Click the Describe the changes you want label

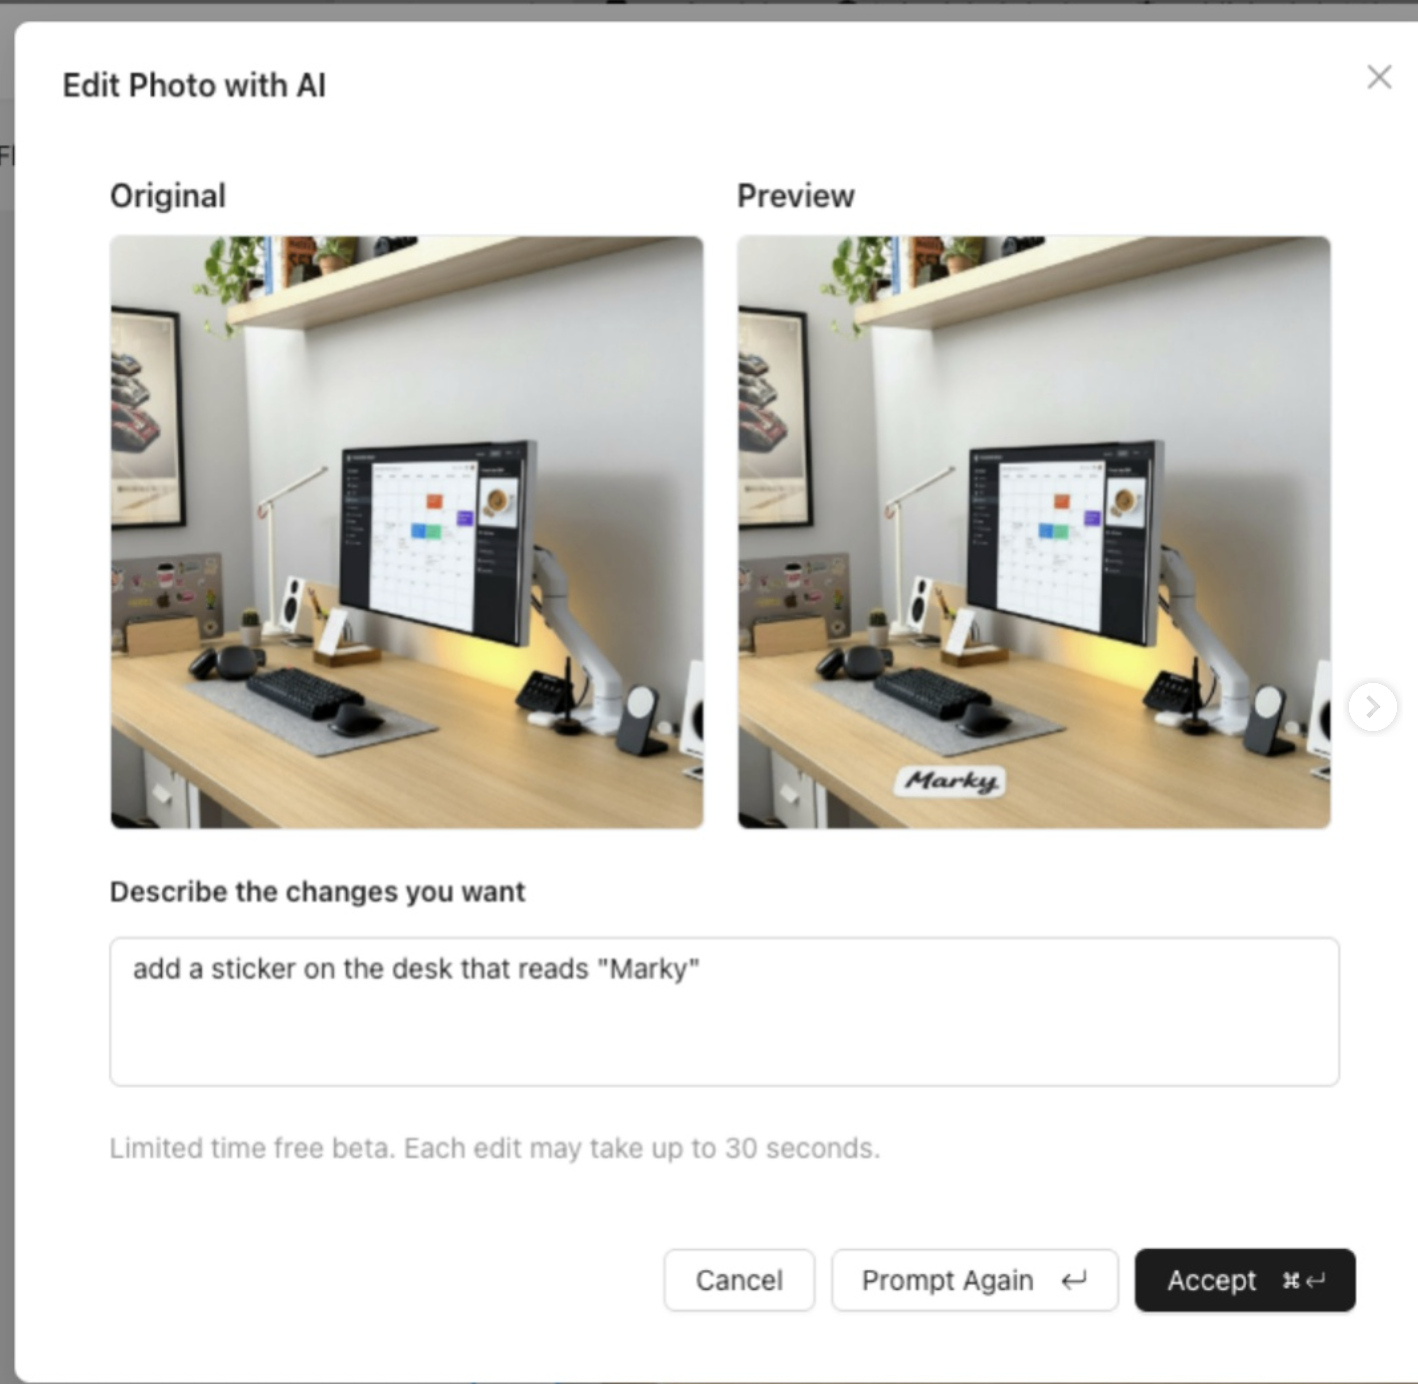tap(317, 892)
